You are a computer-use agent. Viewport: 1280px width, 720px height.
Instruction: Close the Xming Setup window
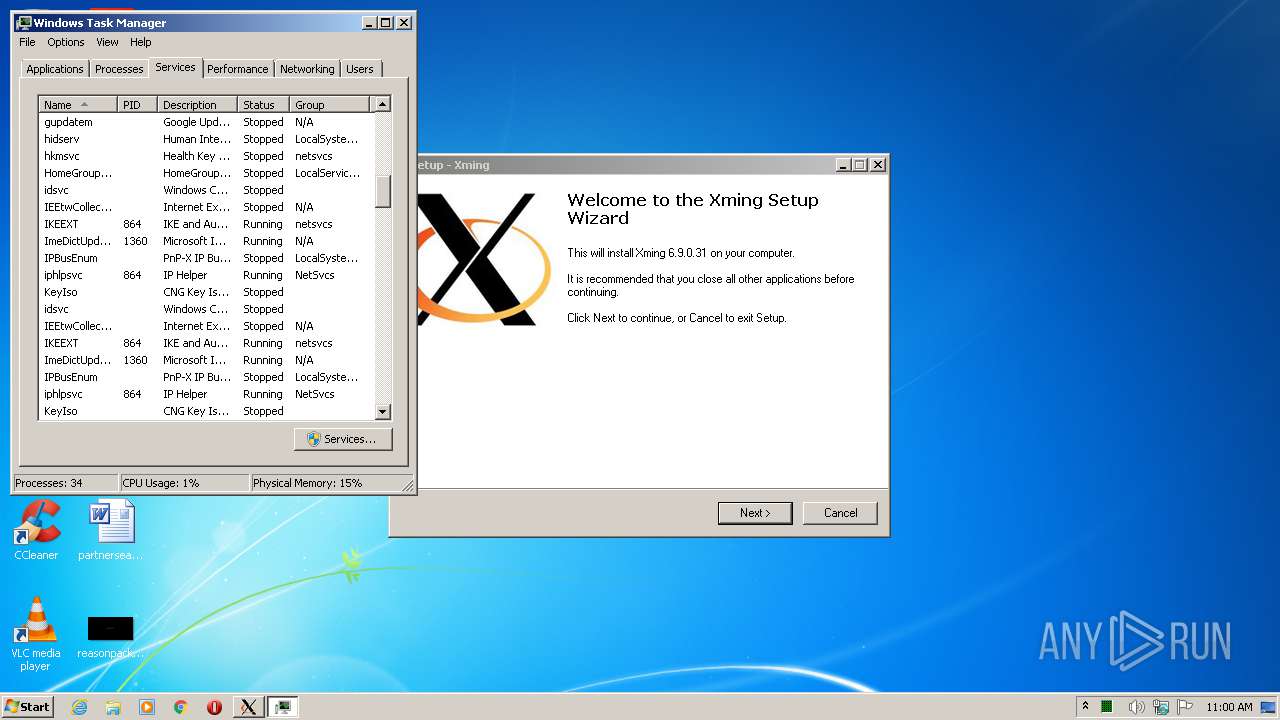(x=877, y=165)
